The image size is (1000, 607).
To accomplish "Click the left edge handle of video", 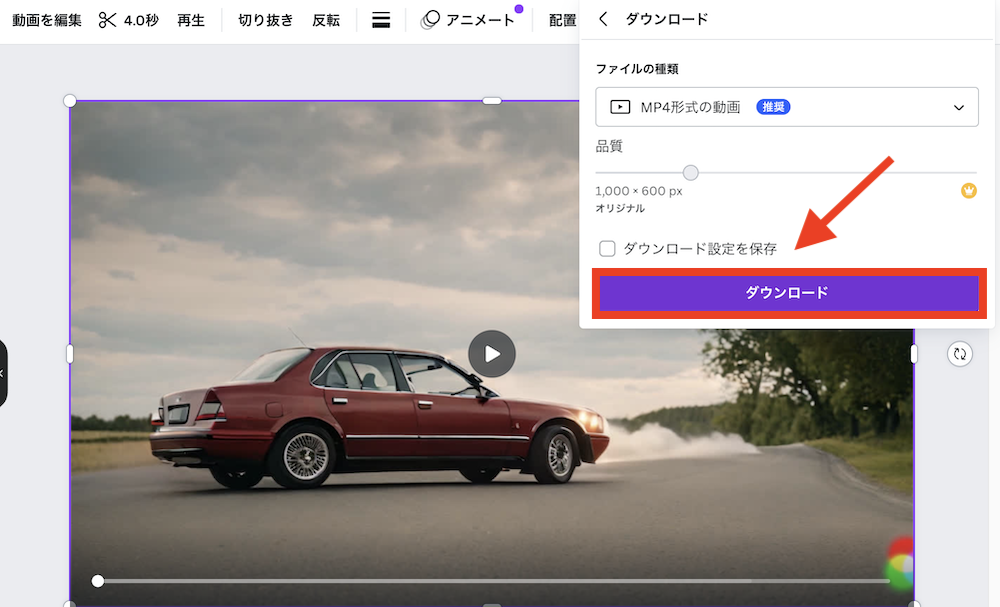I will click(x=70, y=353).
